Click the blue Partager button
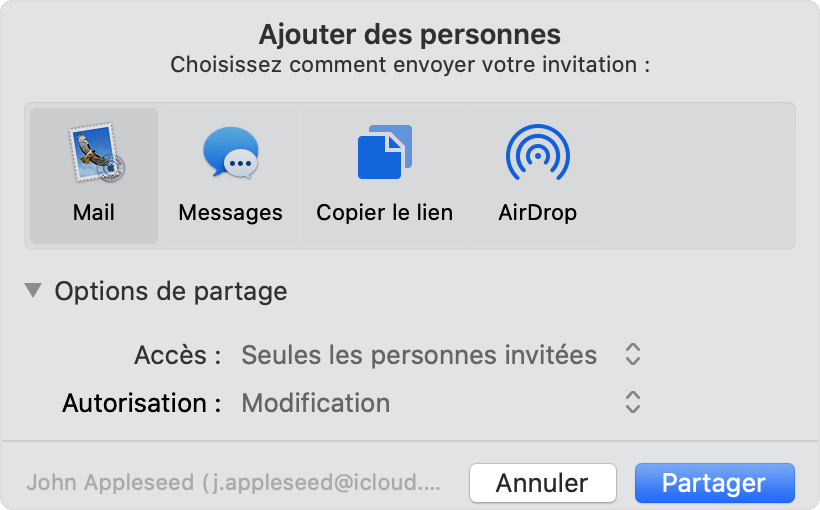820x510 pixels. tap(714, 483)
